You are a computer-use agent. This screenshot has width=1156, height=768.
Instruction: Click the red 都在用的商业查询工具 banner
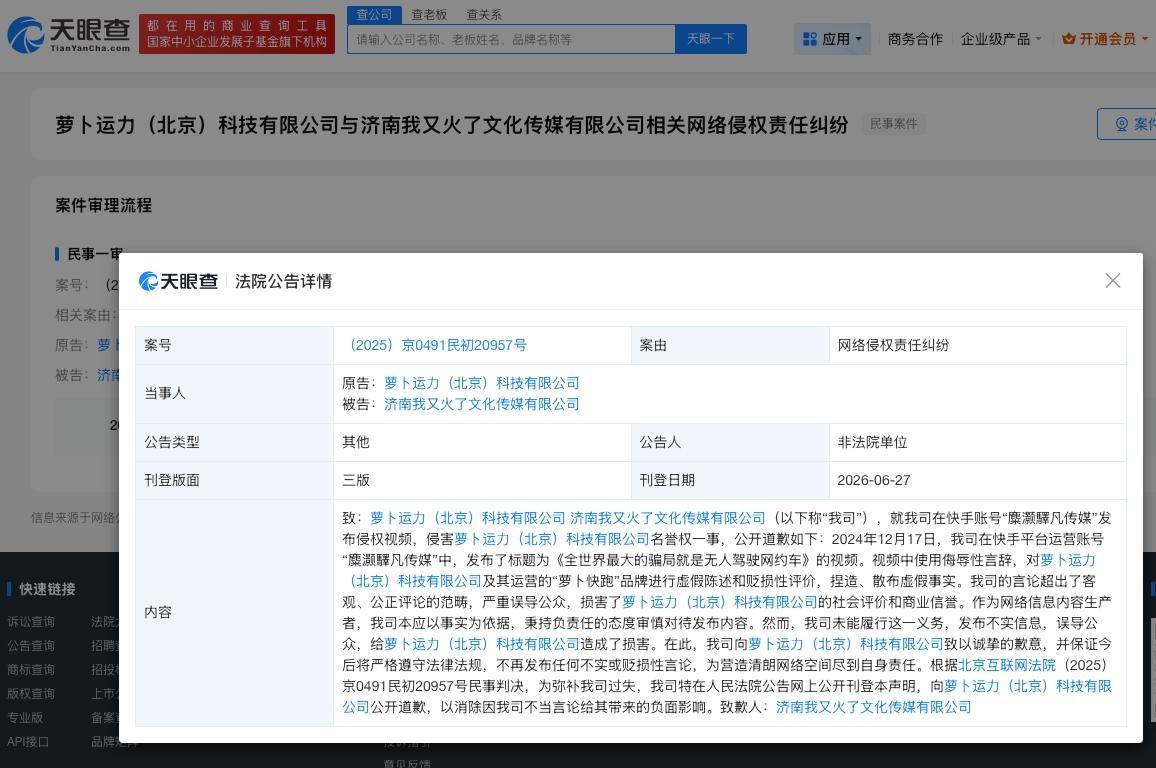pos(237,34)
